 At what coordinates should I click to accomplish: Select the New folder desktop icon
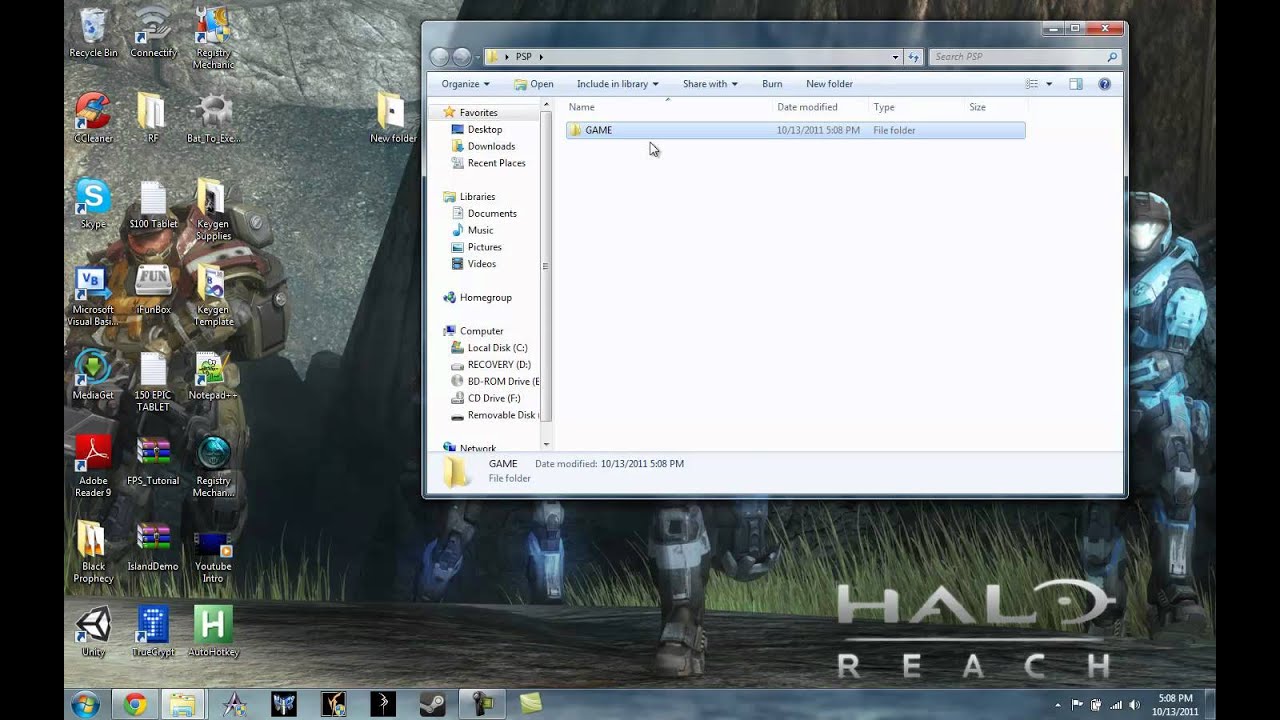393,118
